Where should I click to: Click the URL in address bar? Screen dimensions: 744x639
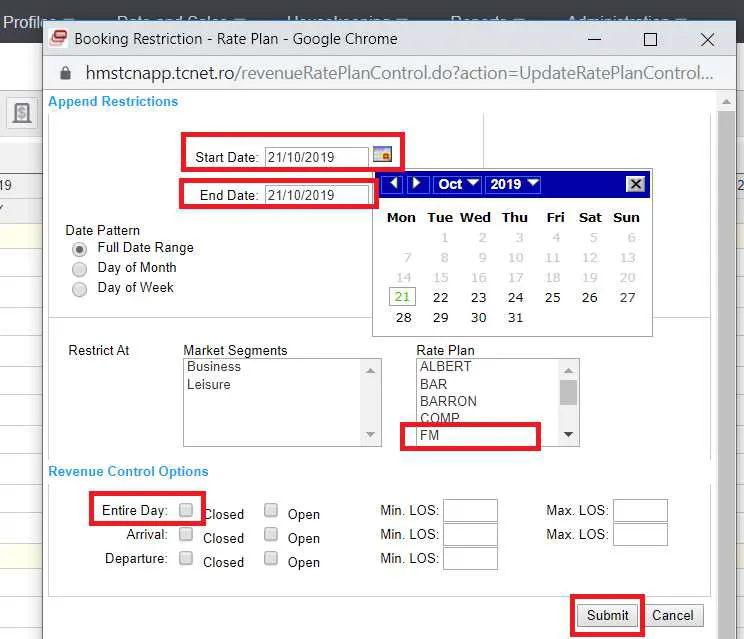(x=399, y=73)
